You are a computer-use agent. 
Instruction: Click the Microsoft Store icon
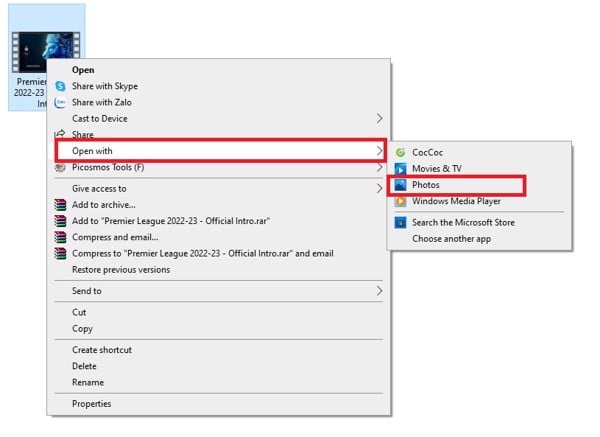click(x=400, y=222)
